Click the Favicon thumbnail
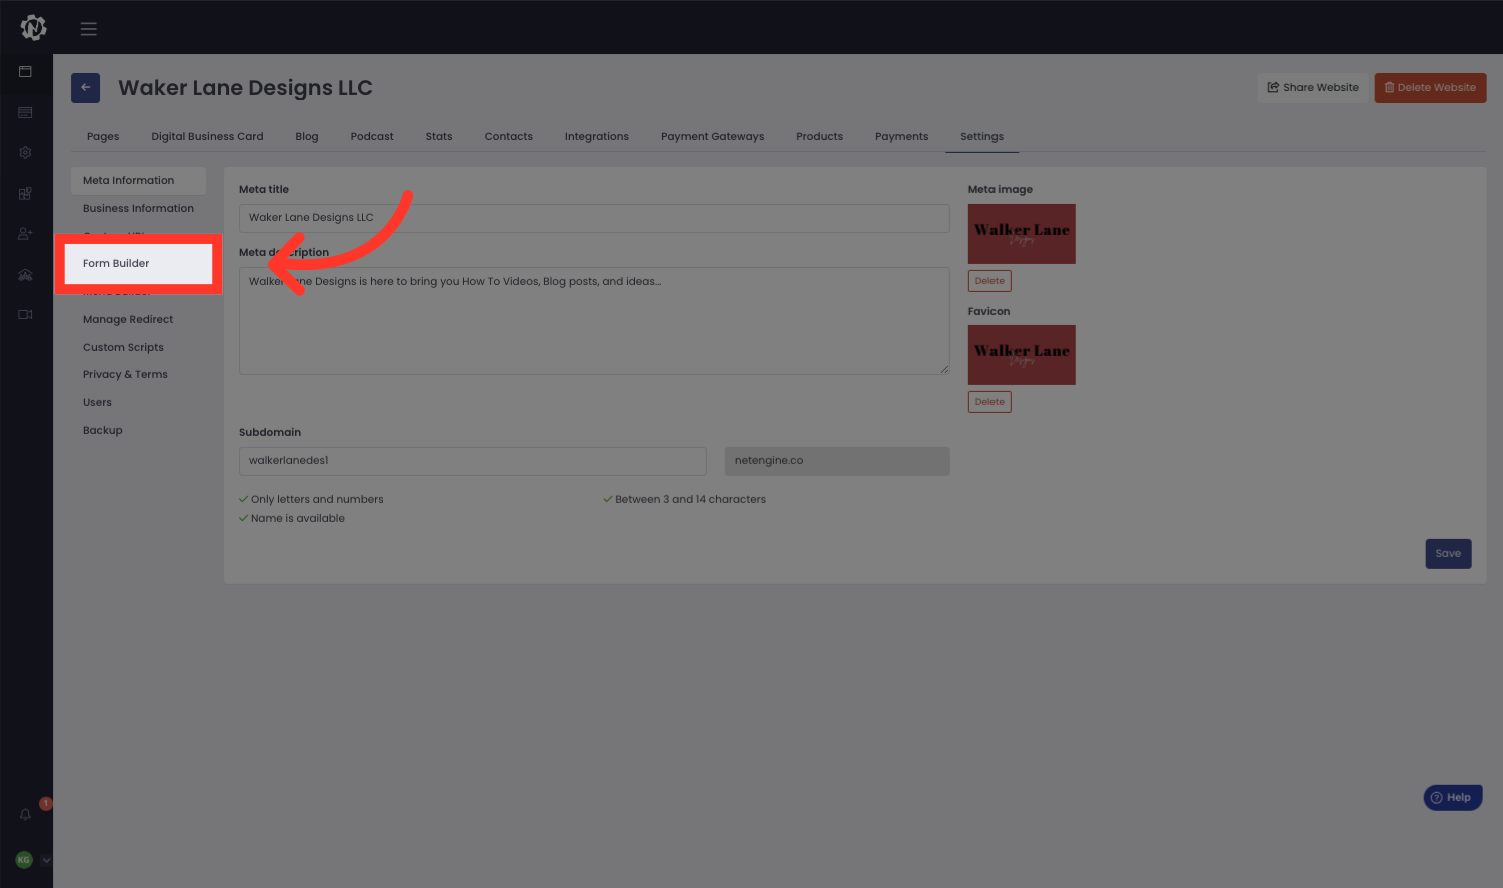Screen dimensions: 1503x888 (1022, 355)
